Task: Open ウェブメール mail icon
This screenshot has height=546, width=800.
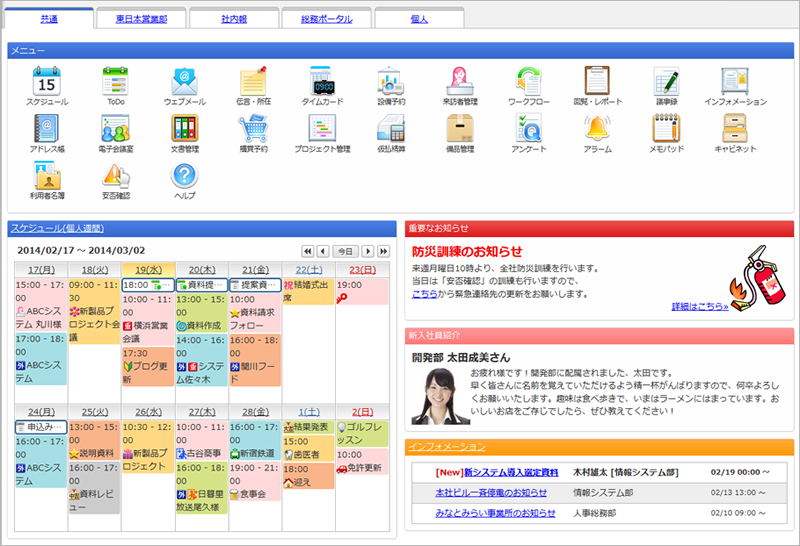Action: click(184, 81)
